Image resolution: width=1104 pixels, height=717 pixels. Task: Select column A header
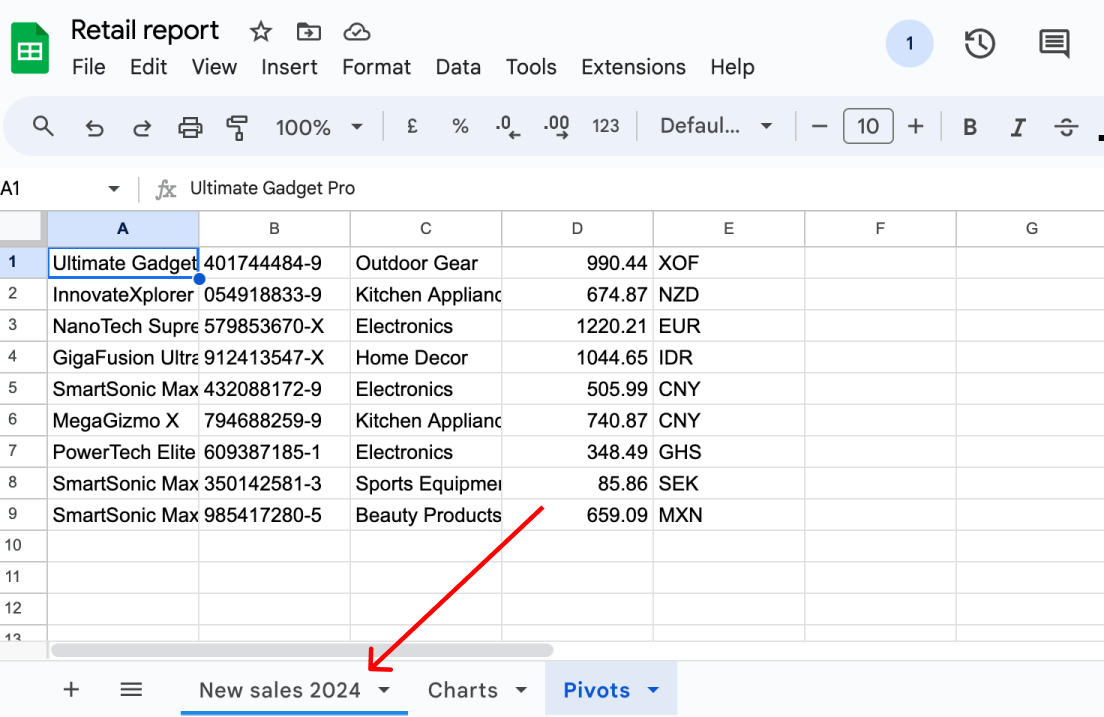pos(123,228)
